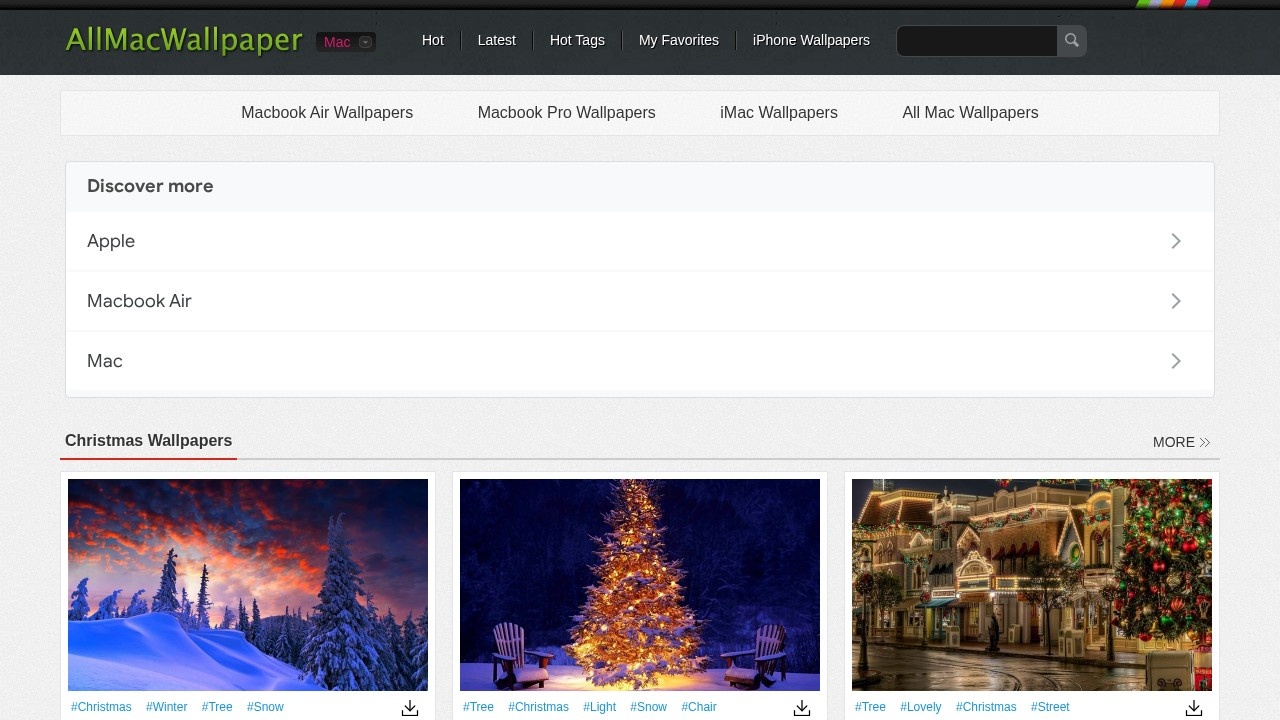Expand the Apple discover item
The width and height of the screenshot is (1280, 720).
pyautogui.click(x=1176, y=241)
